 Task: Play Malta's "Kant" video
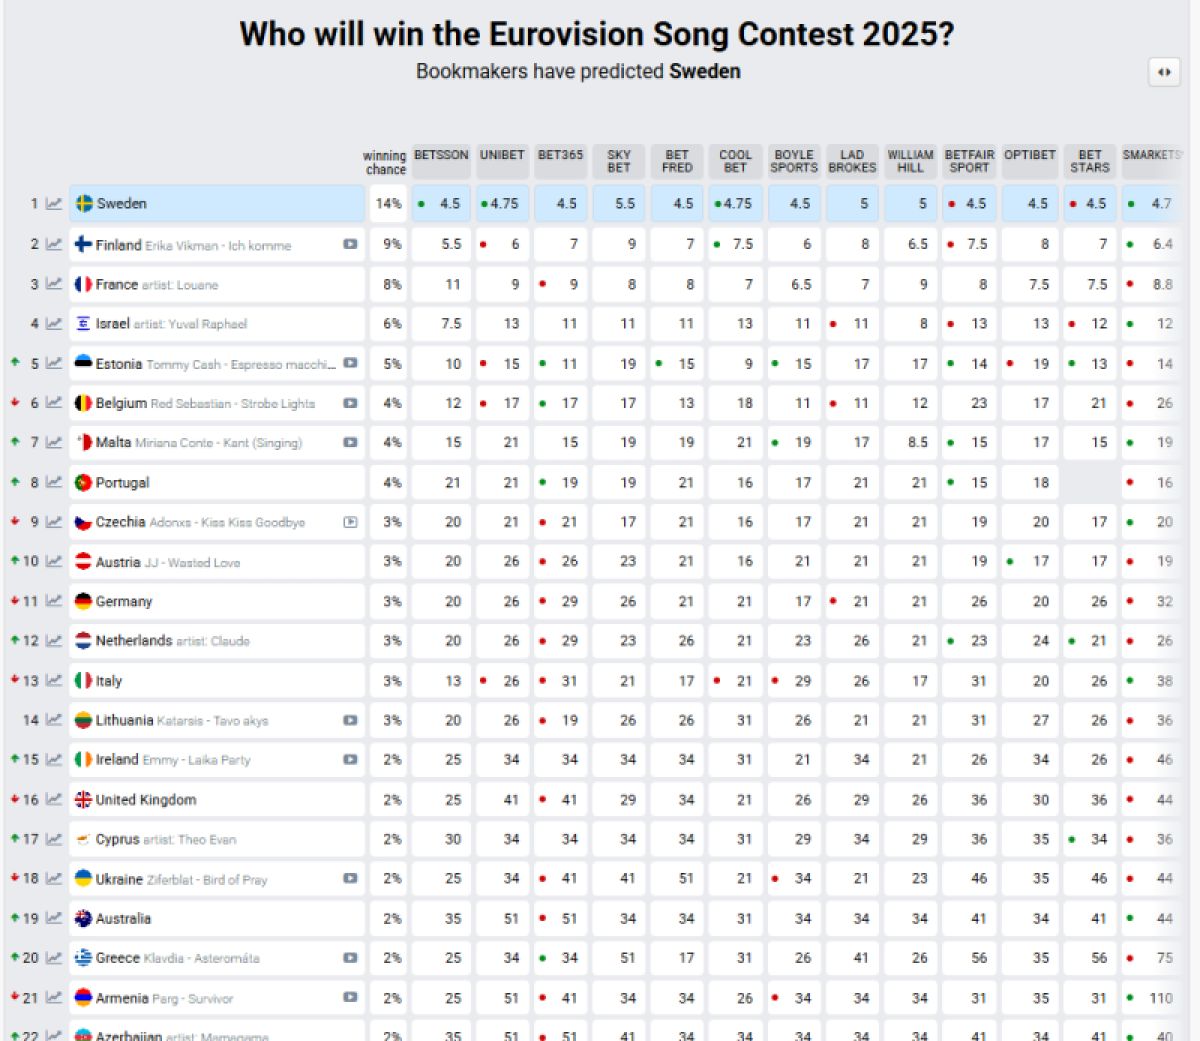(x=351, y=442)
